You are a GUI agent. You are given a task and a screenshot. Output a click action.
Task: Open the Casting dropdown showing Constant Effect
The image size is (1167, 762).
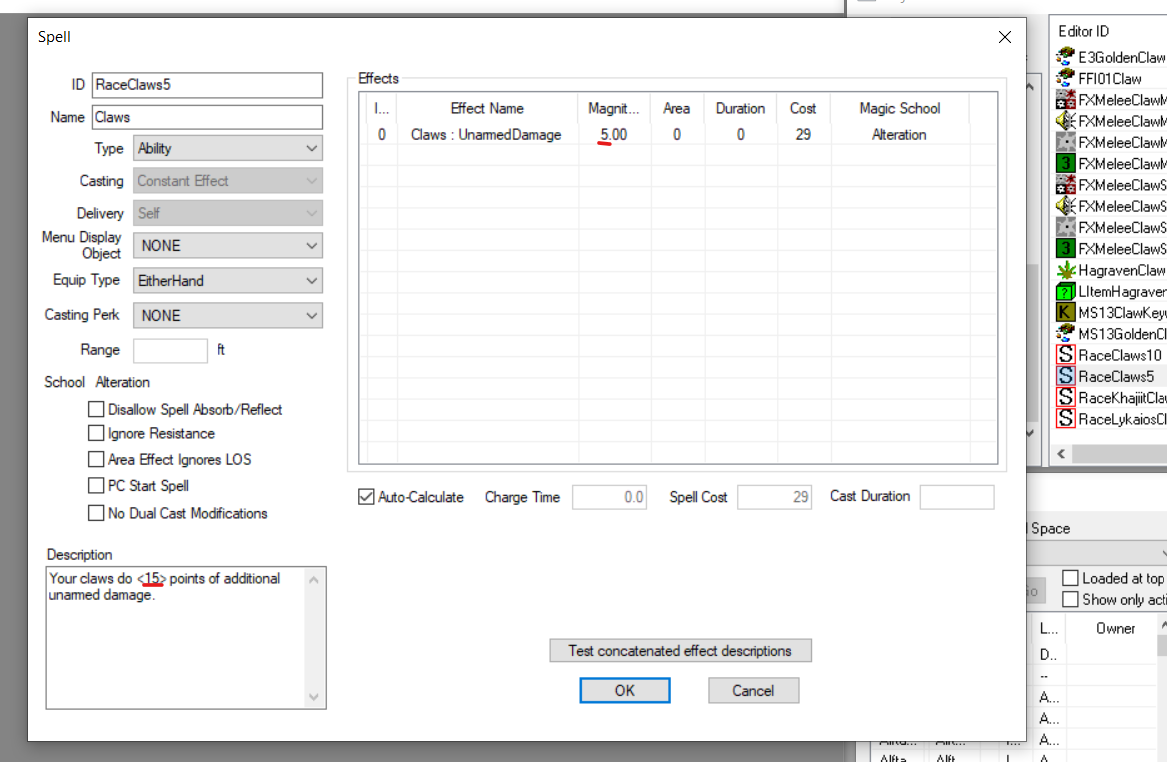coord(228,181)
